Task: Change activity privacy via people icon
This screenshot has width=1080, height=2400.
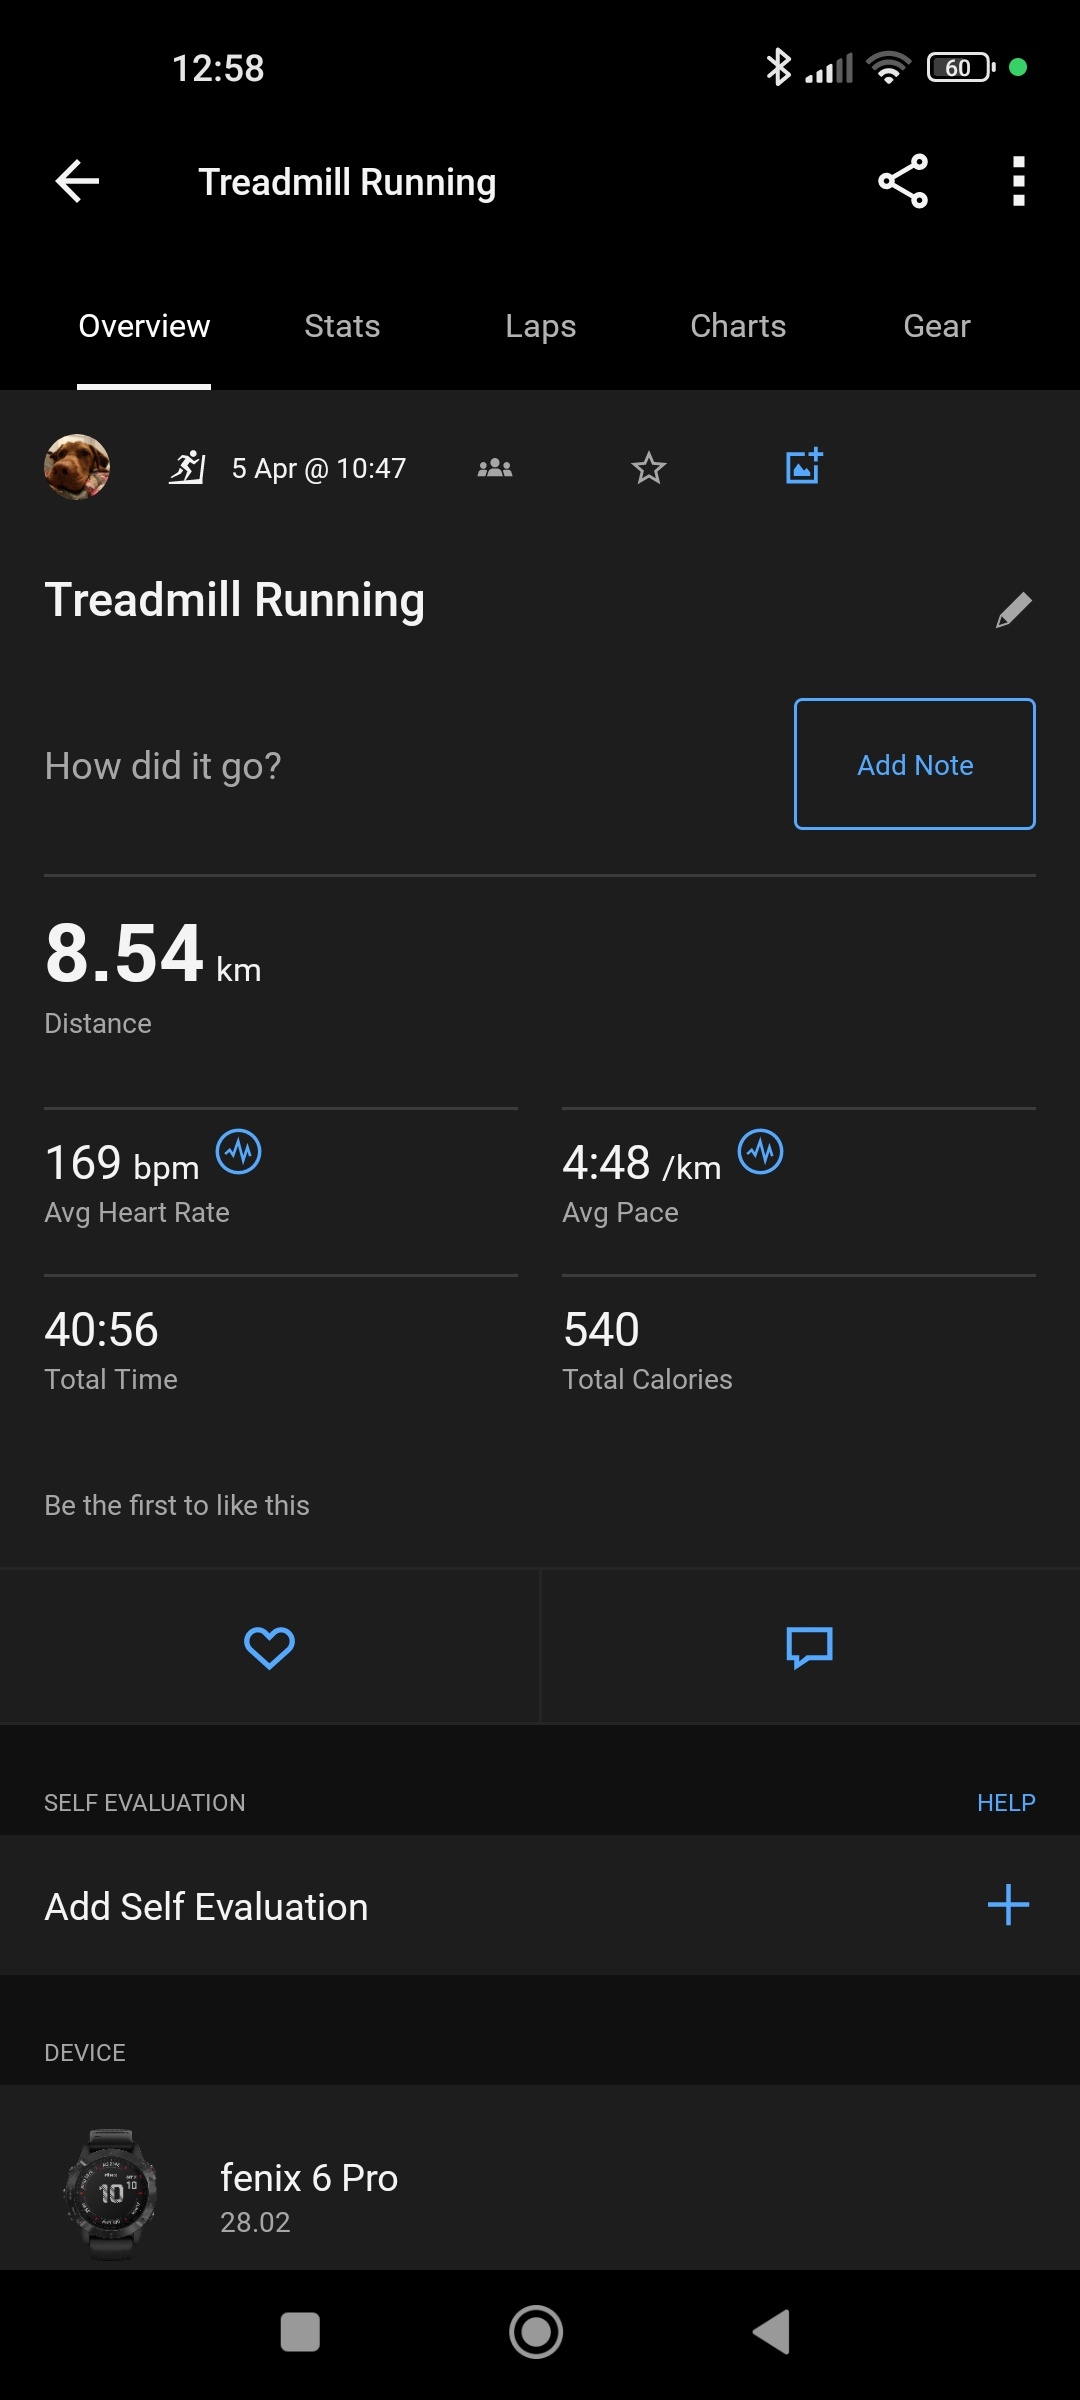Action: [x=495, y=468]
